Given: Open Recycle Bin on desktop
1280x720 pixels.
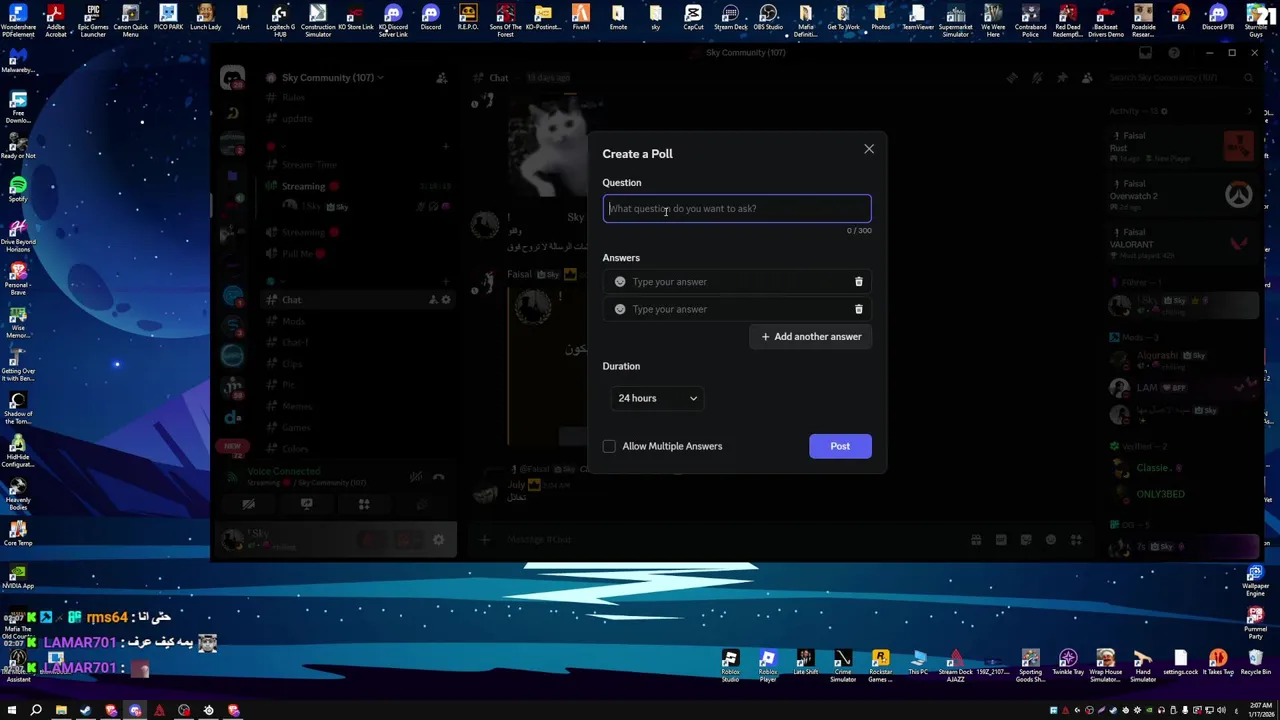Looking at the screenshot, I should pyautogui.click(x=1255, y=662).
